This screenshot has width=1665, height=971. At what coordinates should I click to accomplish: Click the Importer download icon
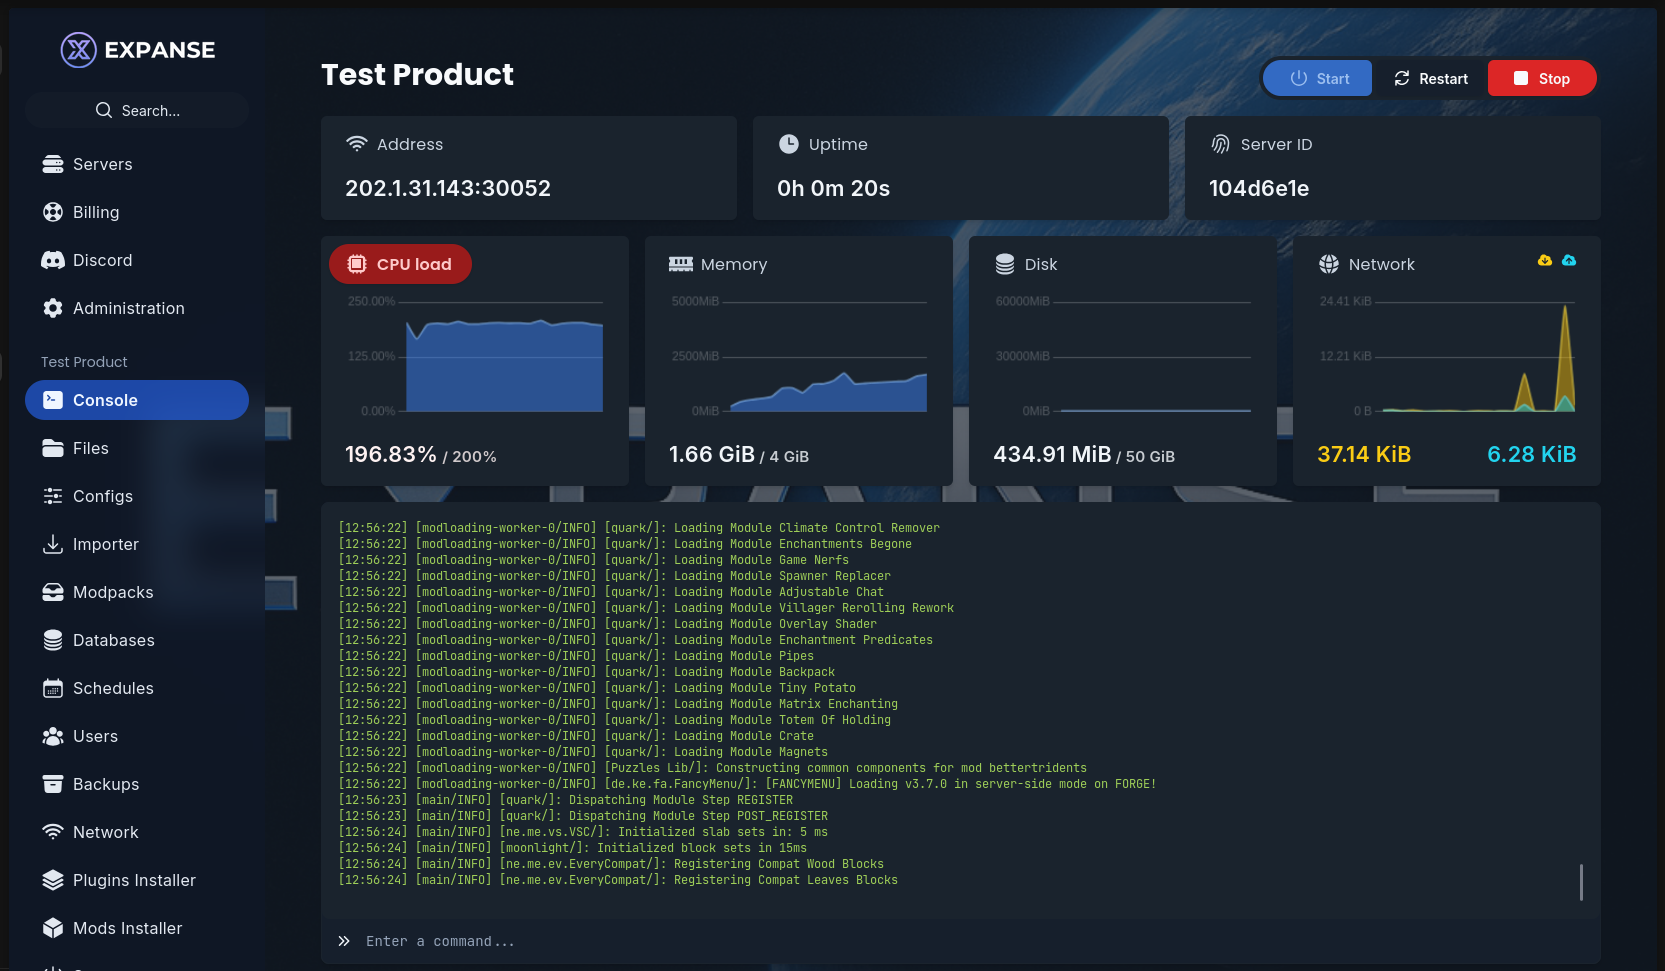[x=53, y=544]
